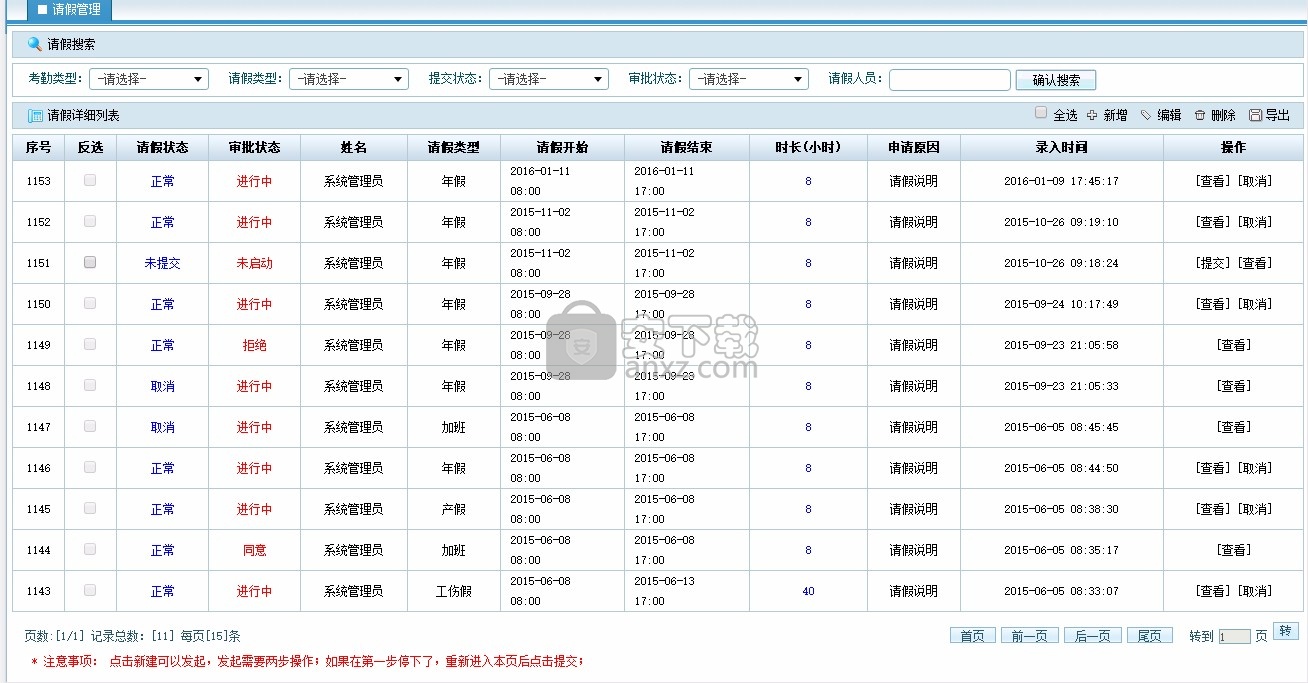This screenshot has height=683, width=1308.
Task: Click the 请假详细列表 list icon
Action: coord(35,116)
